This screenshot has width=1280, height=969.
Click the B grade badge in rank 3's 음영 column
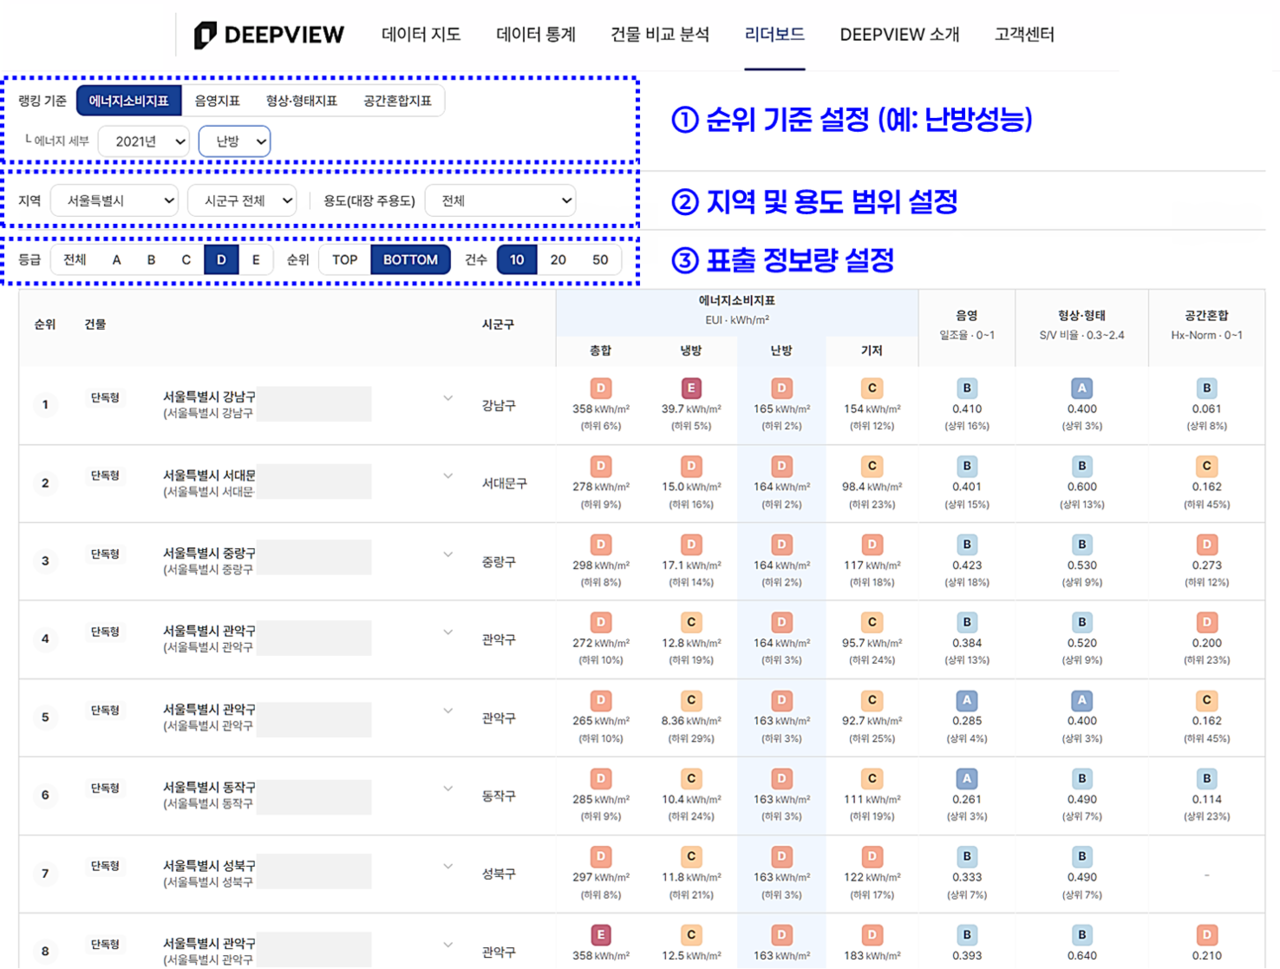[x=967, y=544]
